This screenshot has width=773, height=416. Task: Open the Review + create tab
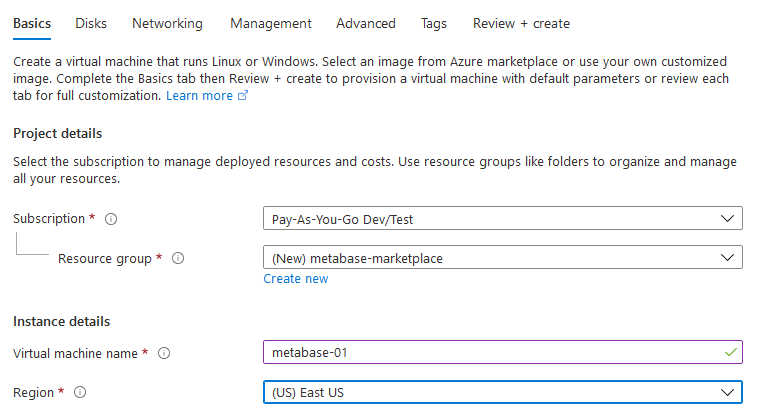(x=521, y=24)
